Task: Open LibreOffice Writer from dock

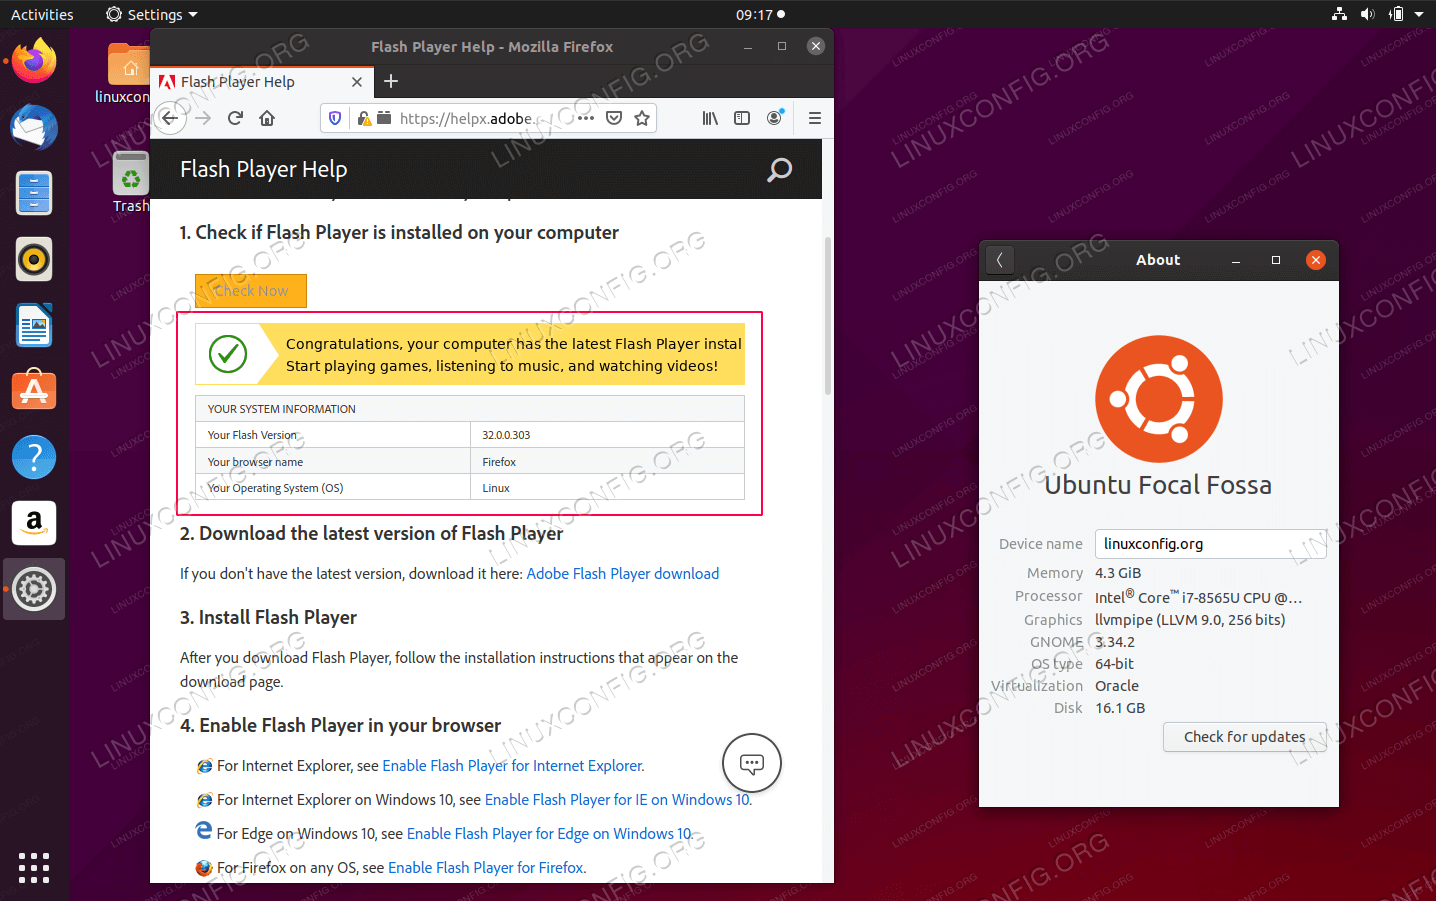Action: coord(34,325)
